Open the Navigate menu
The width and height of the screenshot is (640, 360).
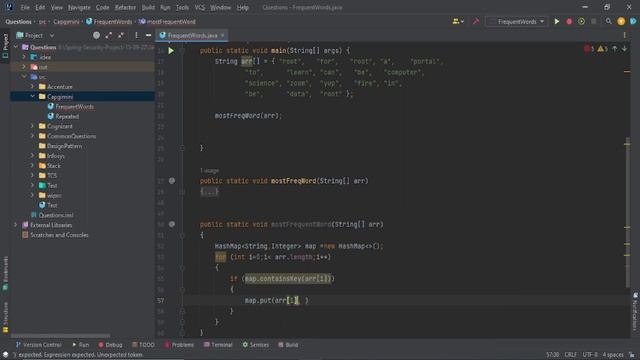(79, 7)
